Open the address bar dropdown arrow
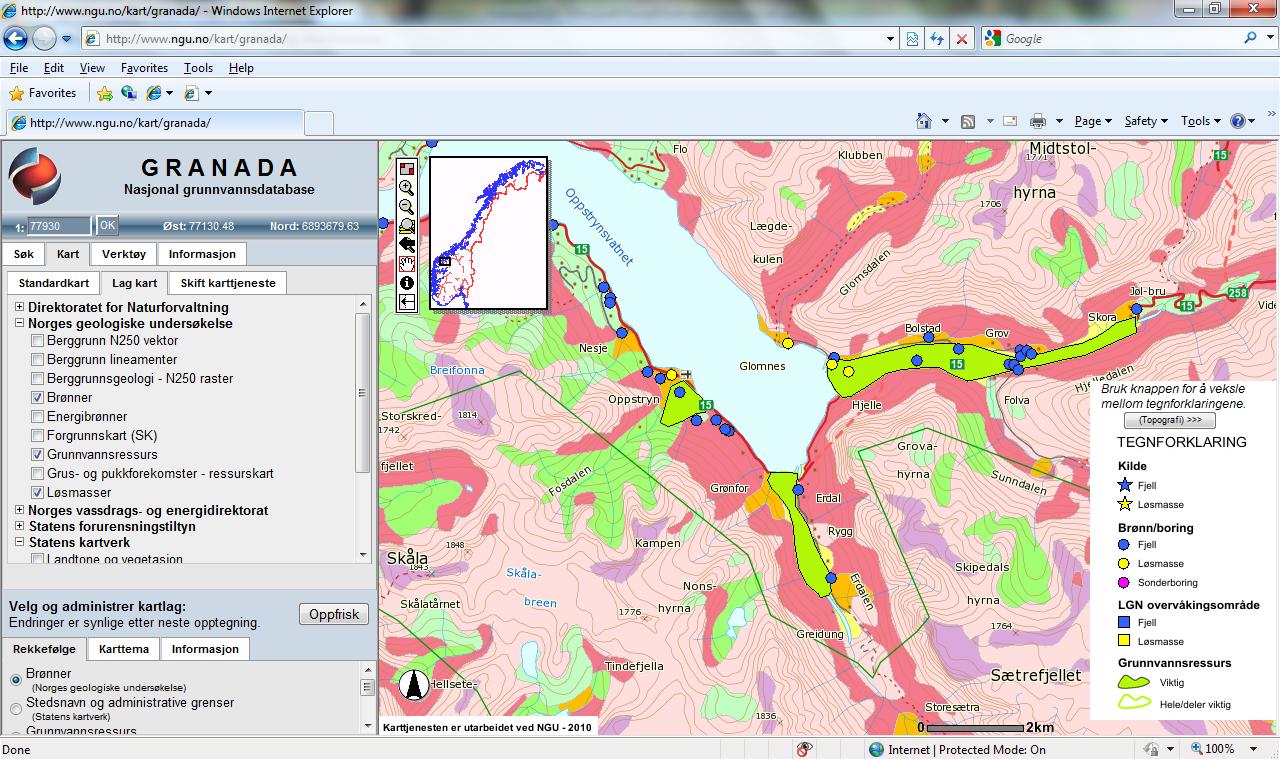The height and width of the screenshot is (760, 1280). pos(891,39)
